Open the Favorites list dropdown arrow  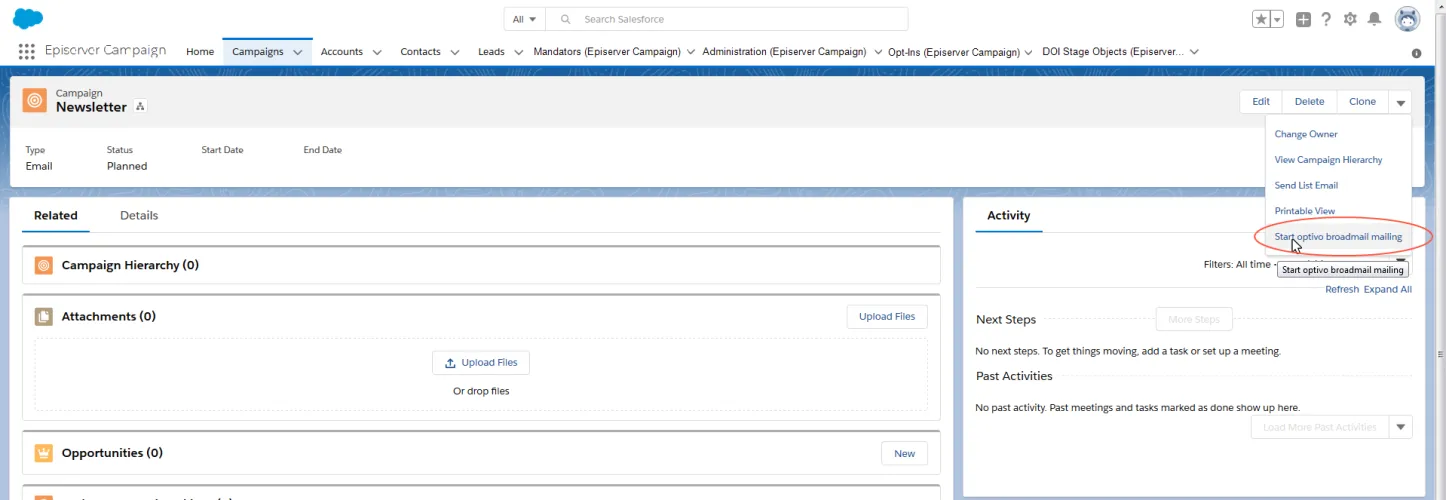point(1278,19)
